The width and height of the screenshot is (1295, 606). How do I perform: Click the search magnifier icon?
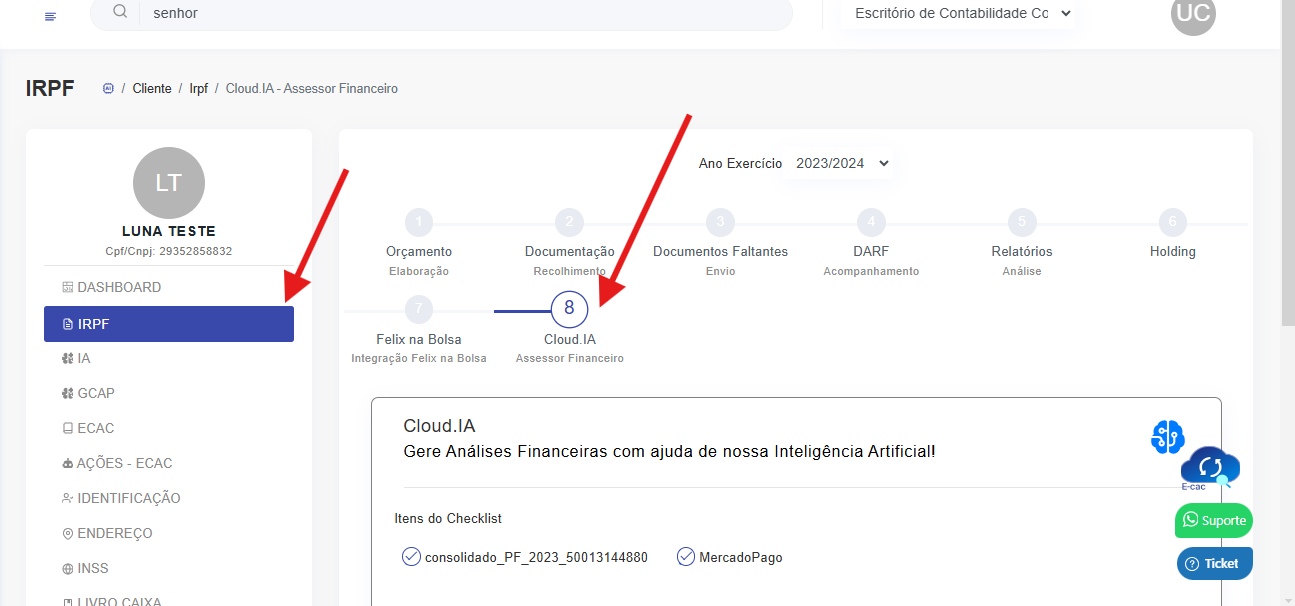click(120, 12)
